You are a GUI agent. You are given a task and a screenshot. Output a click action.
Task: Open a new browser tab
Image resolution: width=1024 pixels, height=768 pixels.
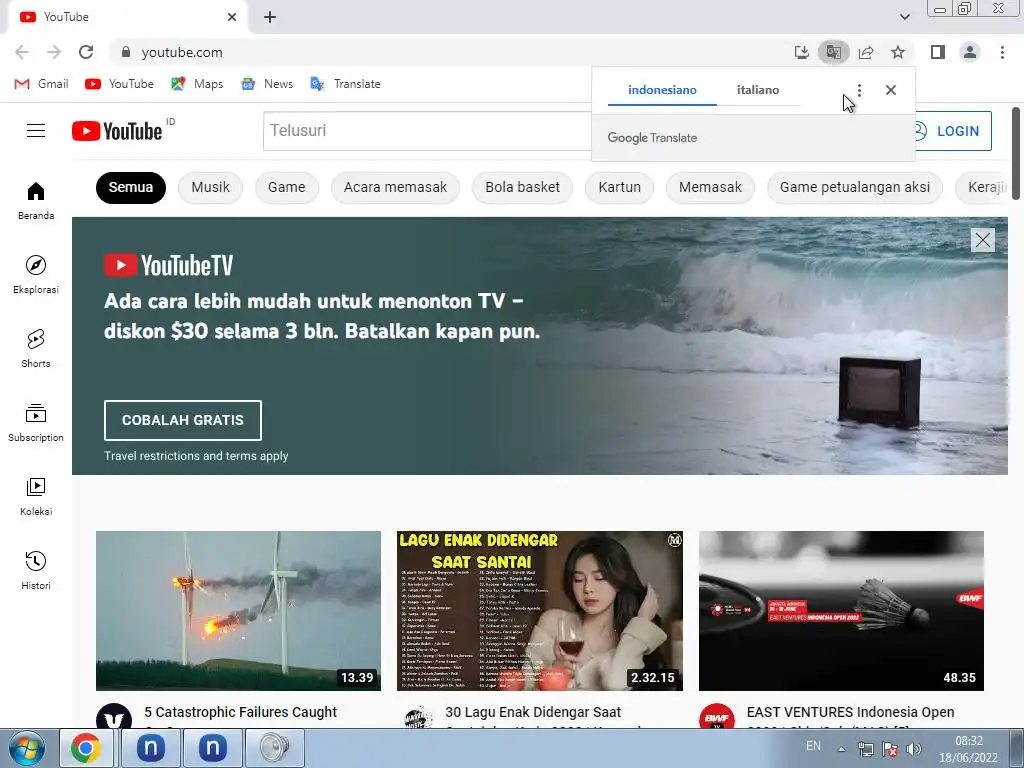pos(270,17)
